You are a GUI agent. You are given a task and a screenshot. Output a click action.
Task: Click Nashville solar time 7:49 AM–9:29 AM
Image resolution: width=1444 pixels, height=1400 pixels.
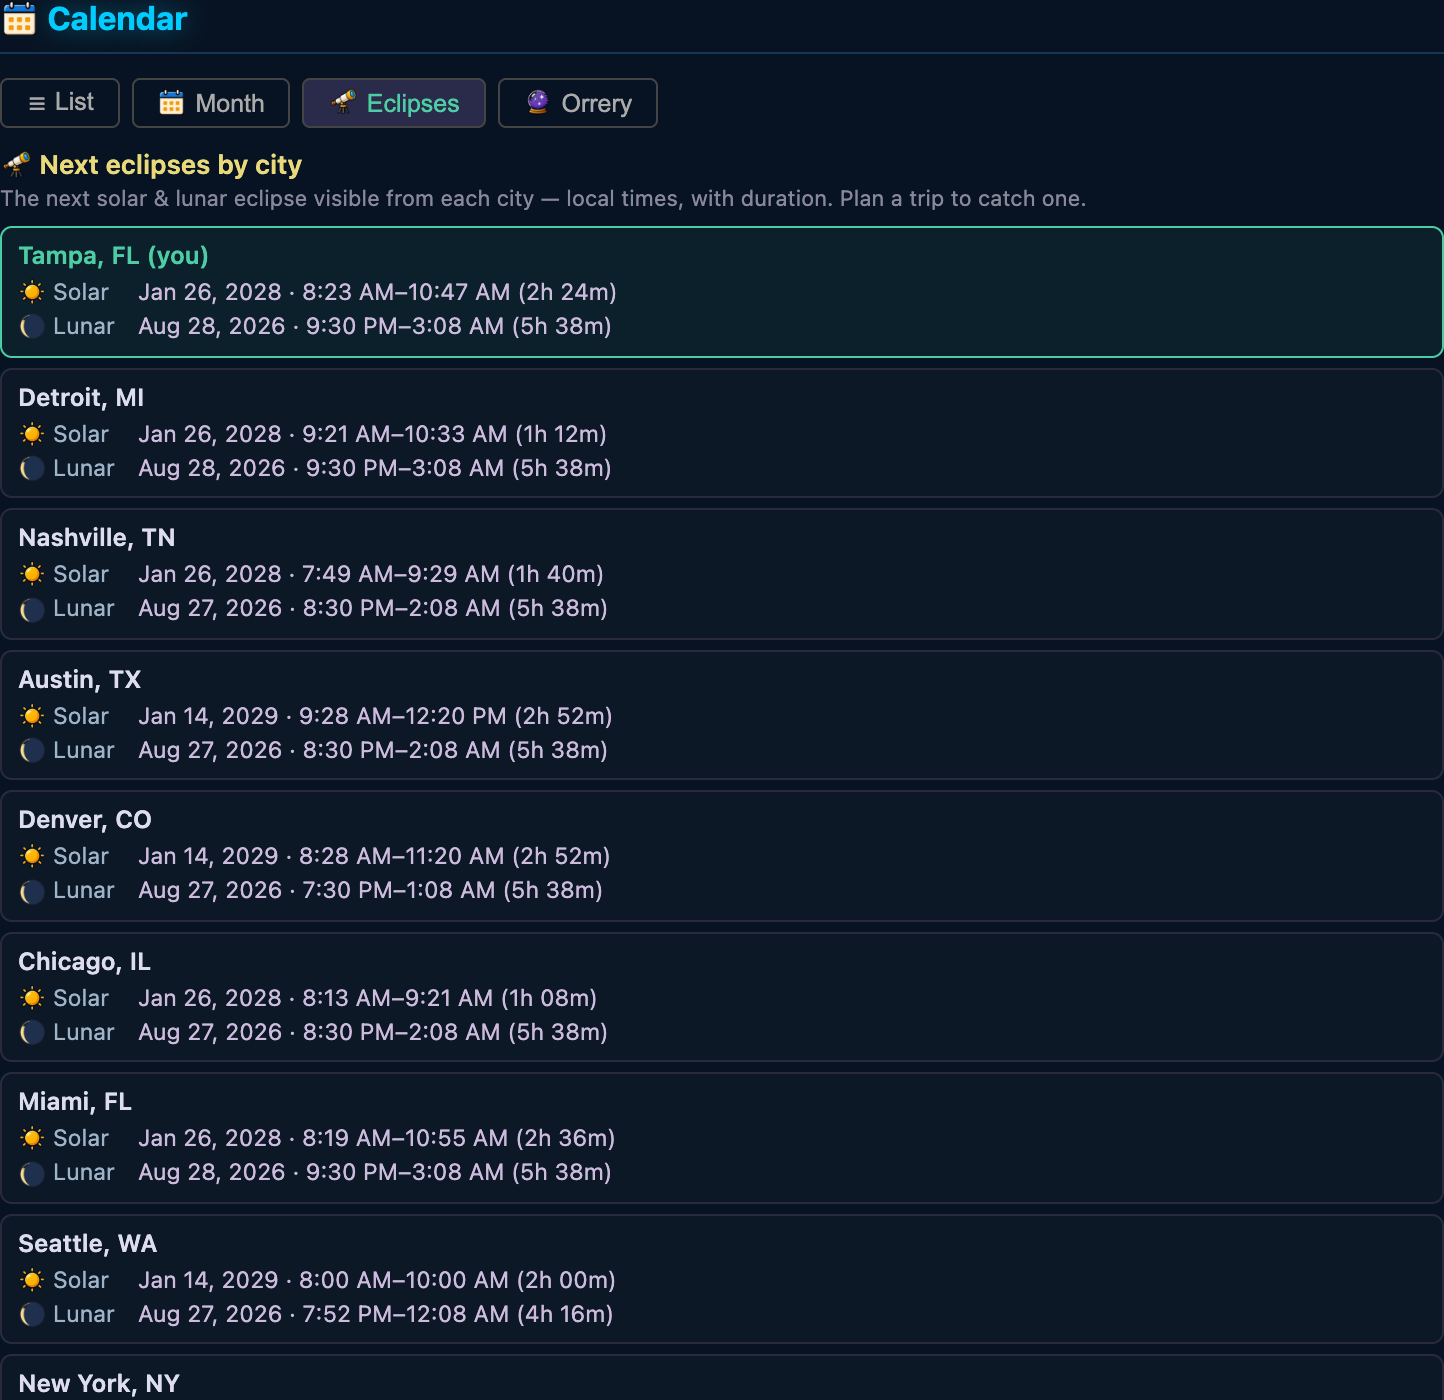[x=401, y=574]
